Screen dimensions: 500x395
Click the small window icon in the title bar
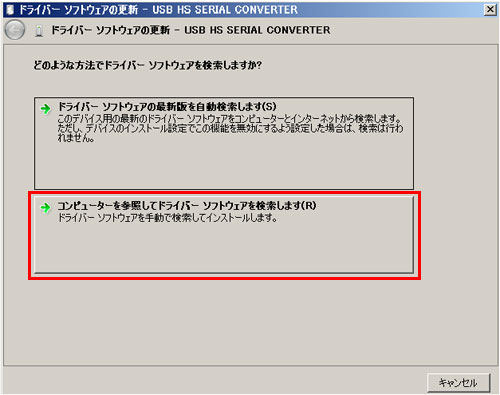point(10,10)
